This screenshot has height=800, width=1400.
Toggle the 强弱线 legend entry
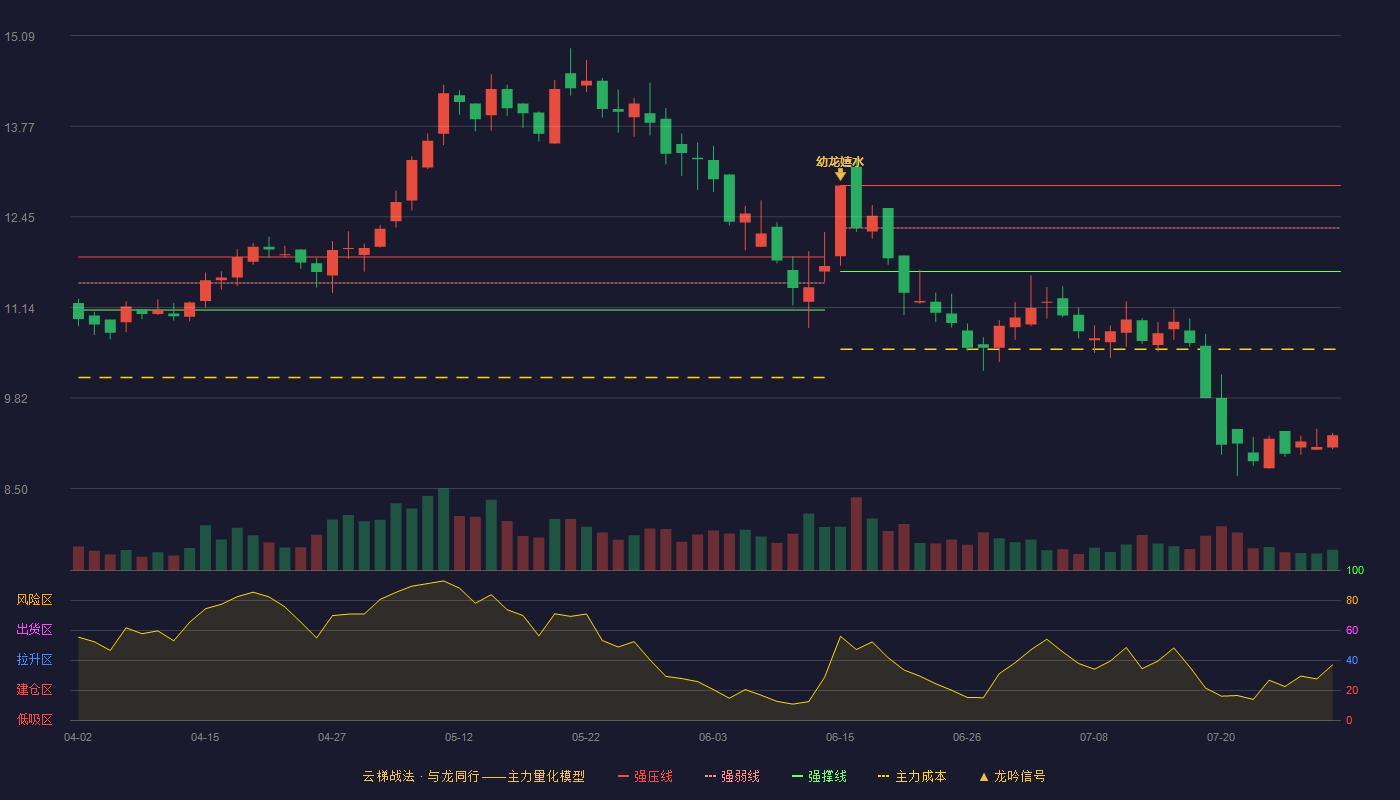(732, 776)
